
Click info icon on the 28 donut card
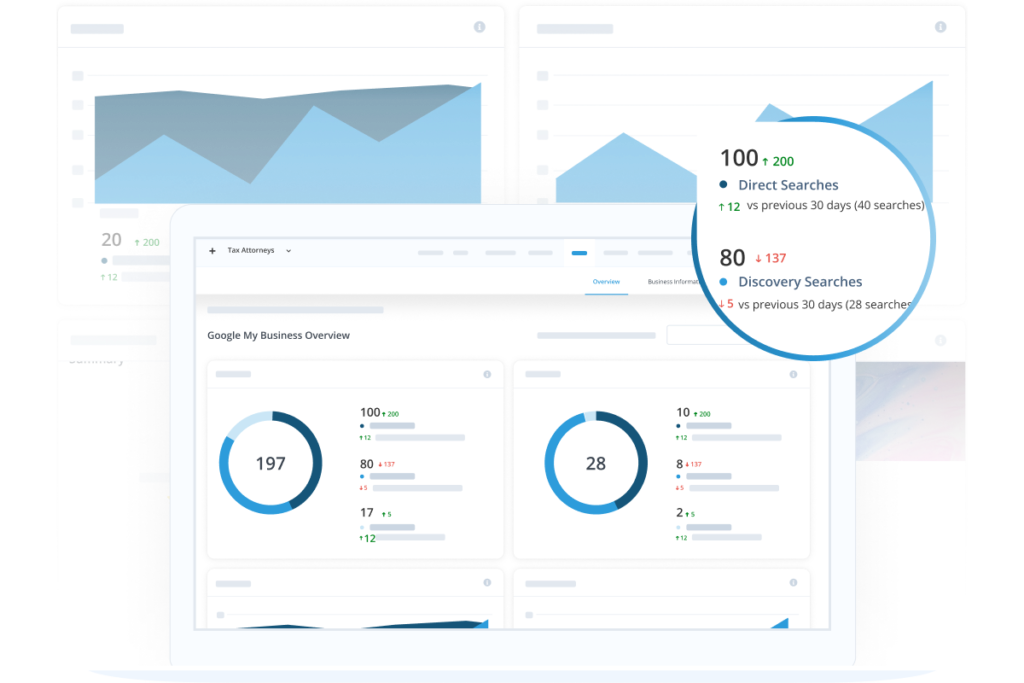point(793,374)
